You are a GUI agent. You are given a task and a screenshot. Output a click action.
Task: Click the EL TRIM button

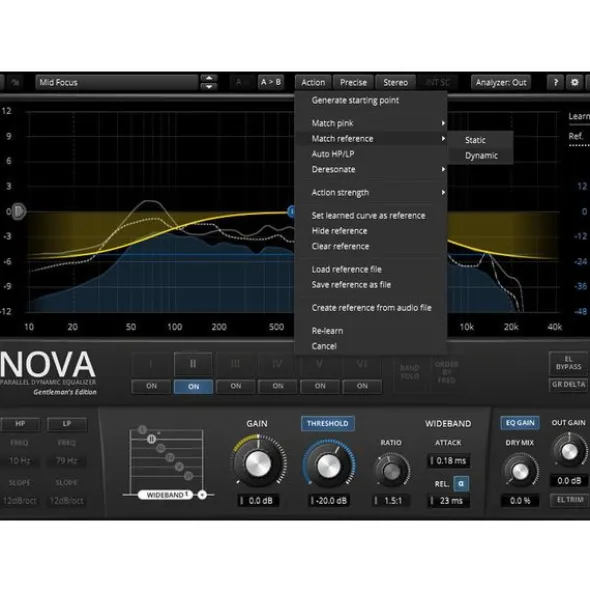pyautogui.click(x=570, y=500)
